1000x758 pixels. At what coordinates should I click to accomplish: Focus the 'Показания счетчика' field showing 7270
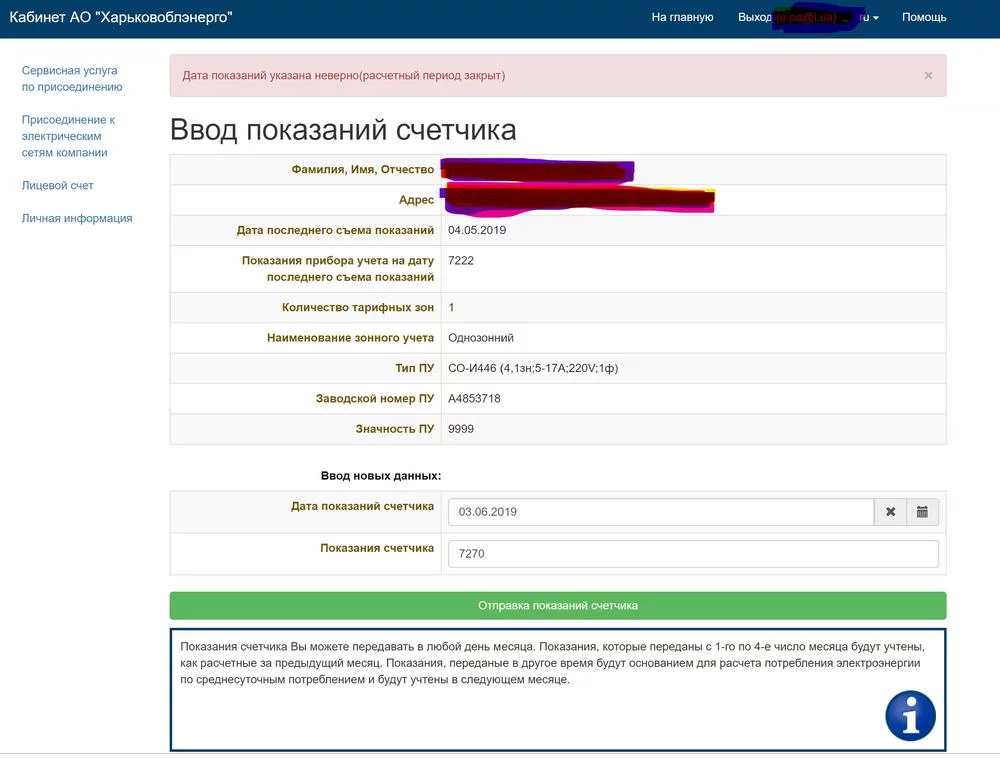(x=693, y=553)
